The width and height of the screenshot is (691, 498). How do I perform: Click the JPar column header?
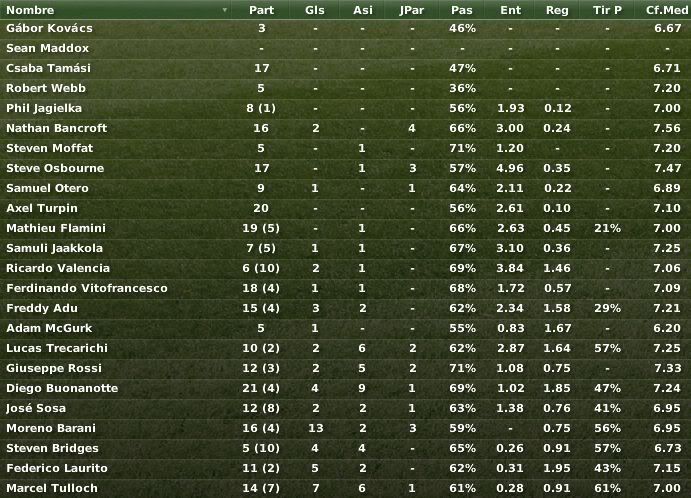pos(412,10)
